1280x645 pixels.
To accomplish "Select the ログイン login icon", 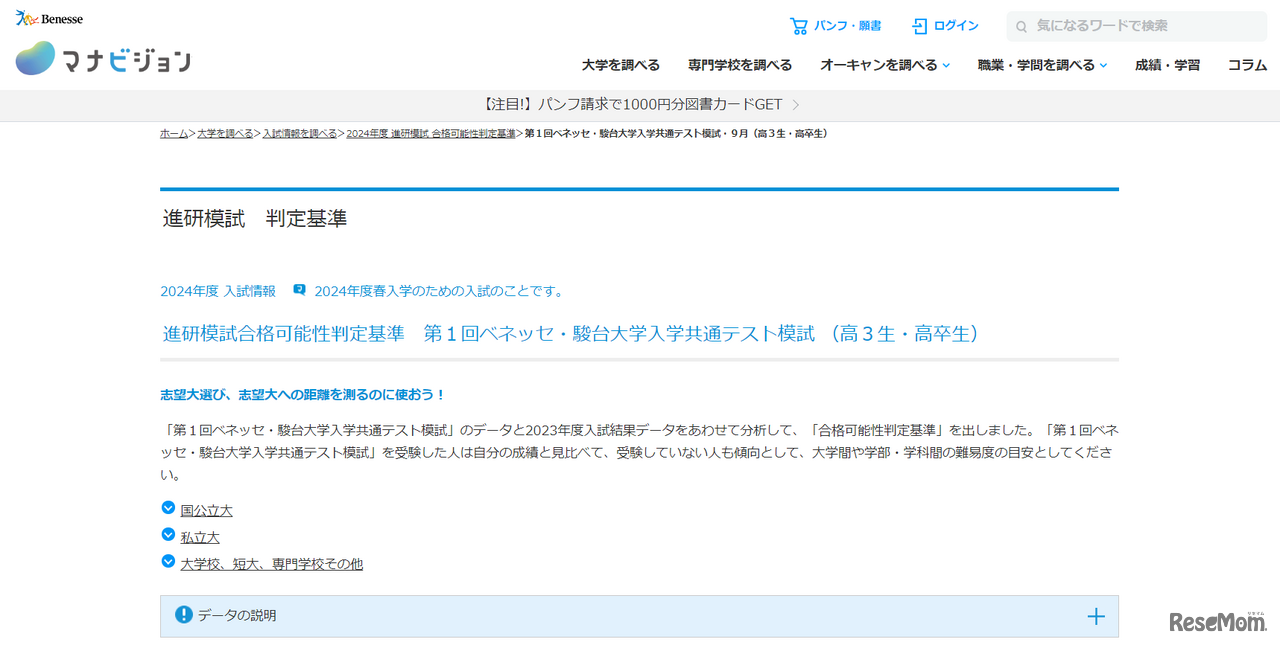I will [917, 25].
